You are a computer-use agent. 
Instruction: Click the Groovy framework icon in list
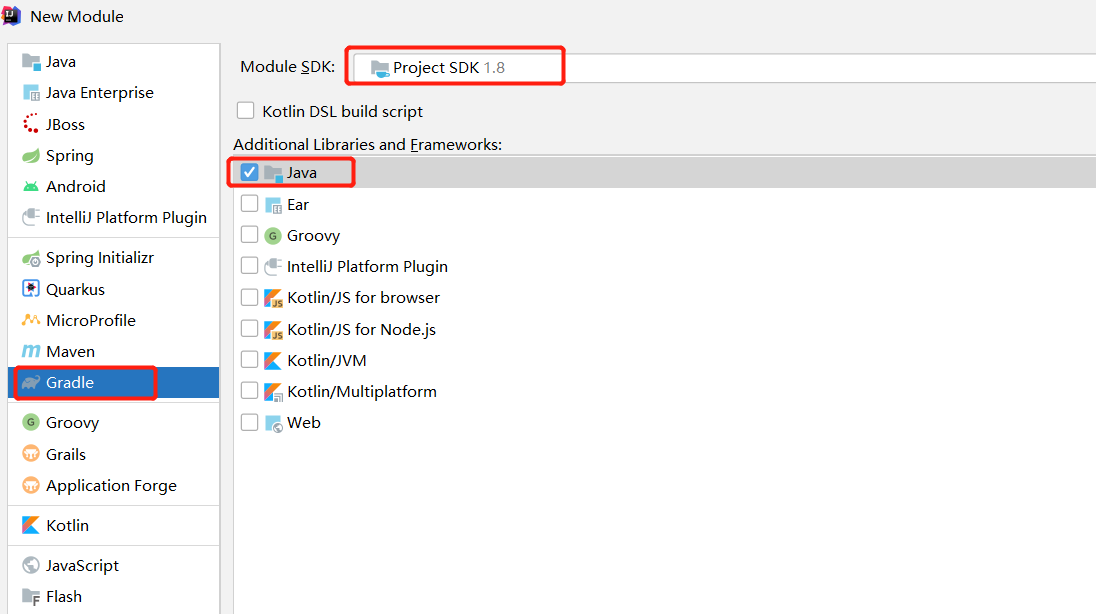click(273, 236)
